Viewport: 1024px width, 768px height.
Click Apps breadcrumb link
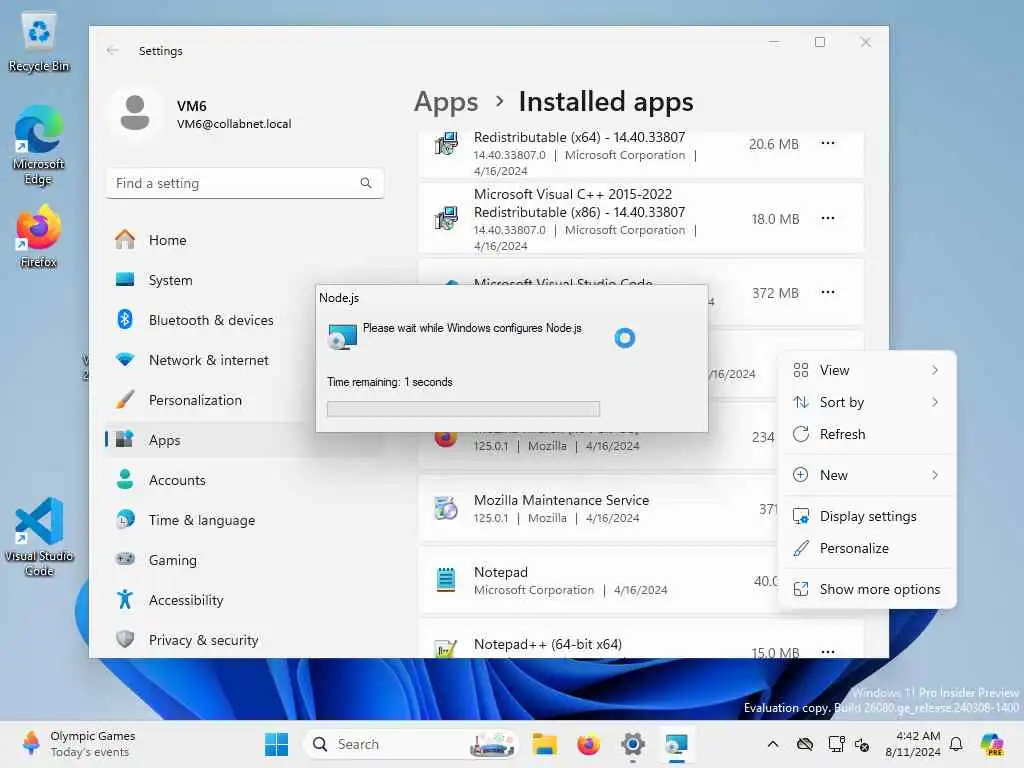(x=446, y=102)
